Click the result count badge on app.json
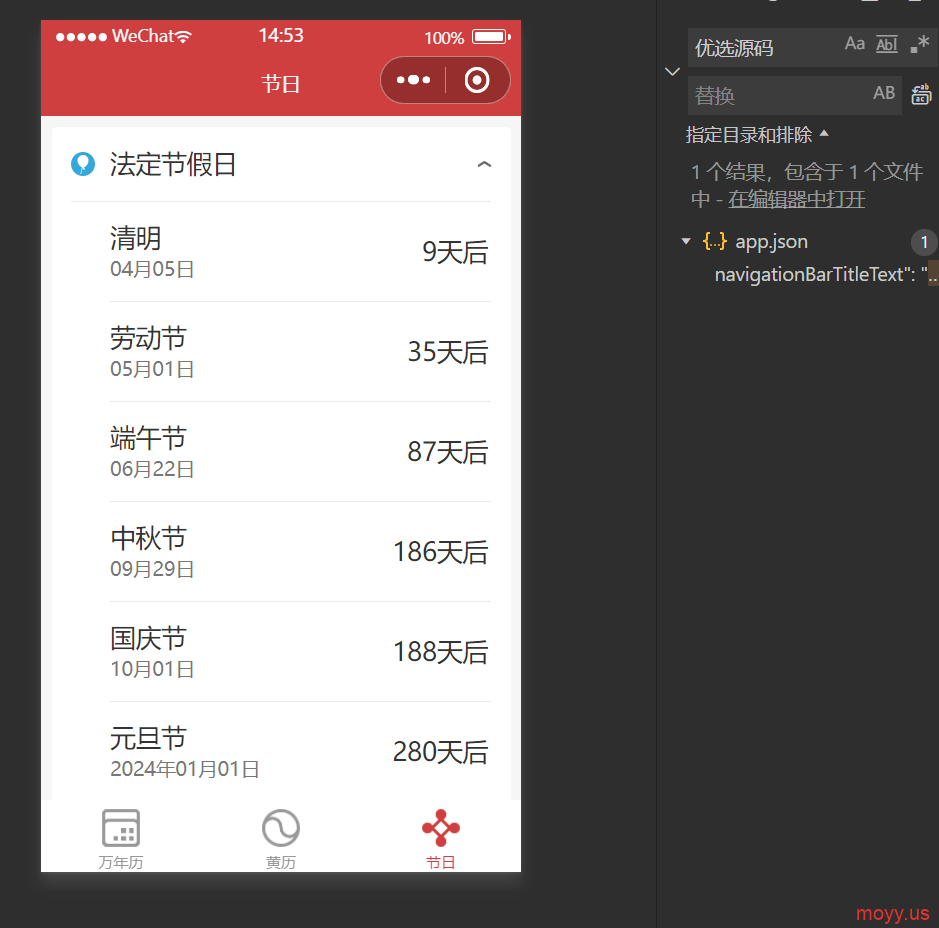Image resolution: width=939 pixels, height=928 pixels. tap(924, 242)
